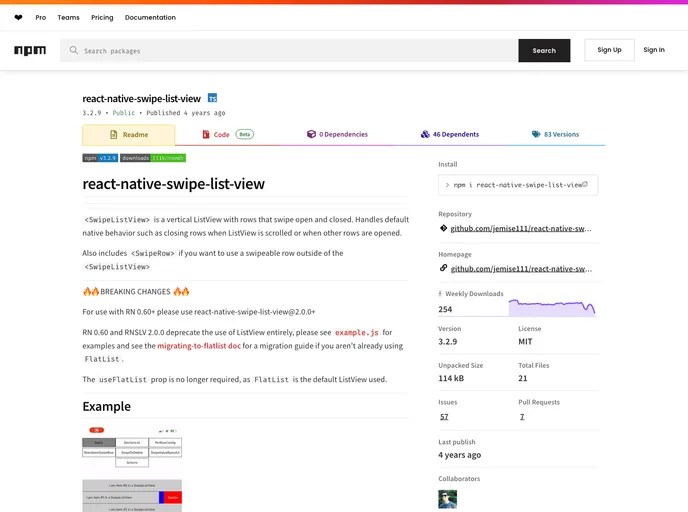This screenshot has width=688, height=512.
Task: Open the 7 pull requests link
Action: [x=522, y=417]
